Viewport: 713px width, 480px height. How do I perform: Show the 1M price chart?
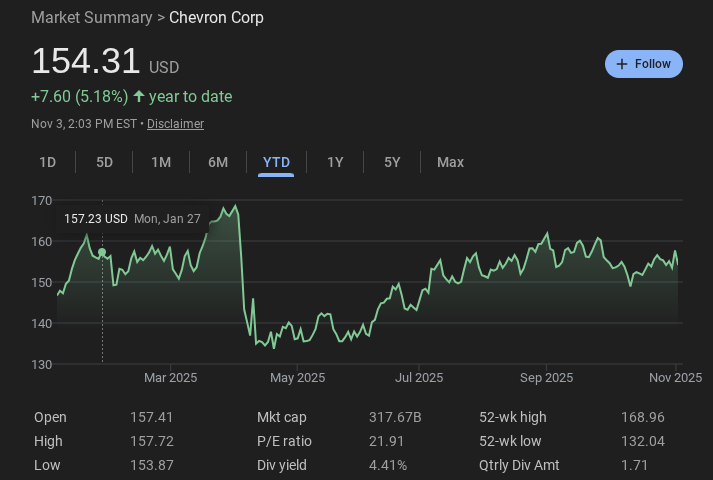(x=161, y=162)
